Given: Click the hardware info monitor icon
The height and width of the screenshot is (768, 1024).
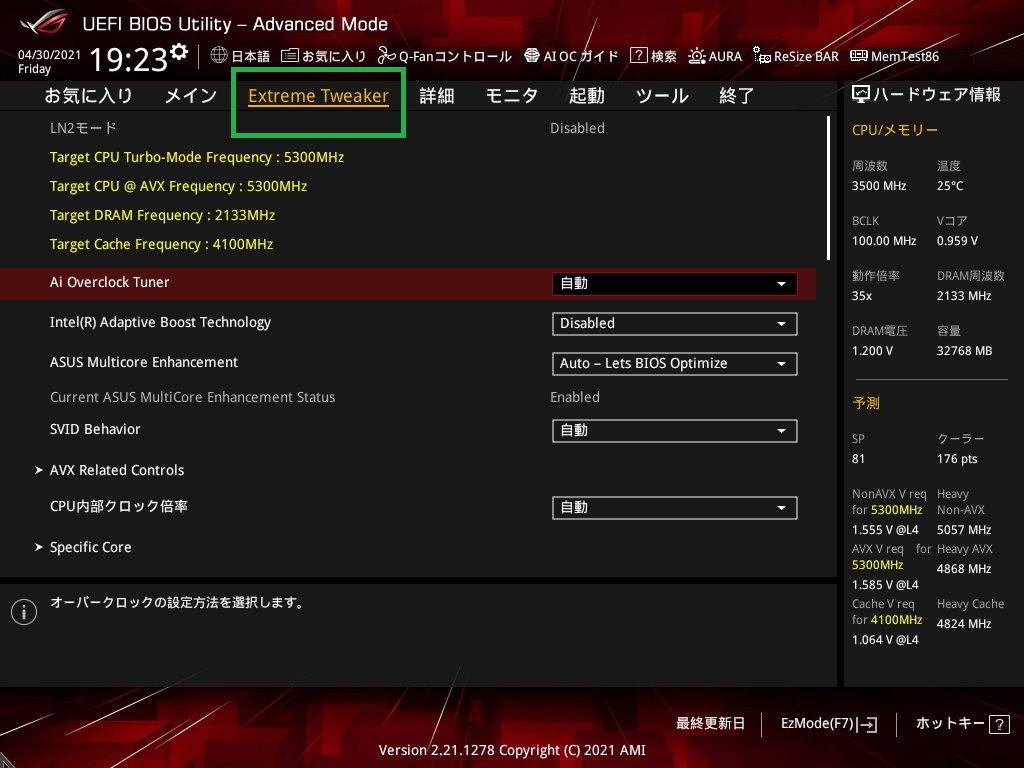Looking at the screenshot, I should (861, 95).
